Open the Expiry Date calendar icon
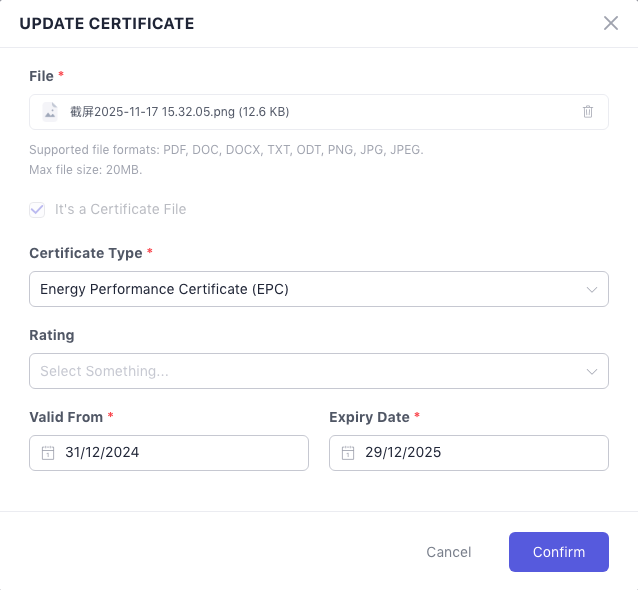This screenshot has width=638, height=590. pyautogui.click(x=348, y=453)
